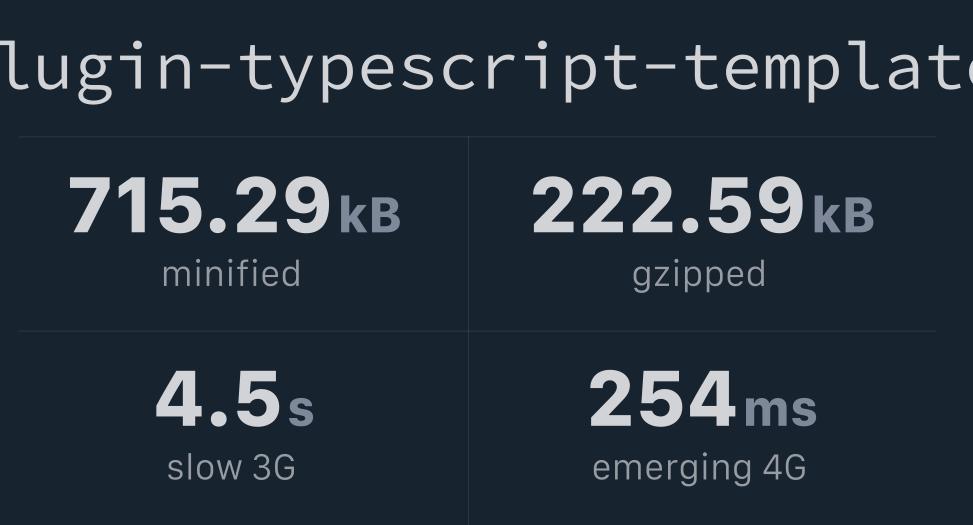The height and width of the screenshot is (525, 973).
Task: Select the 222.59 gzipped size value
Action: (668, 205)
